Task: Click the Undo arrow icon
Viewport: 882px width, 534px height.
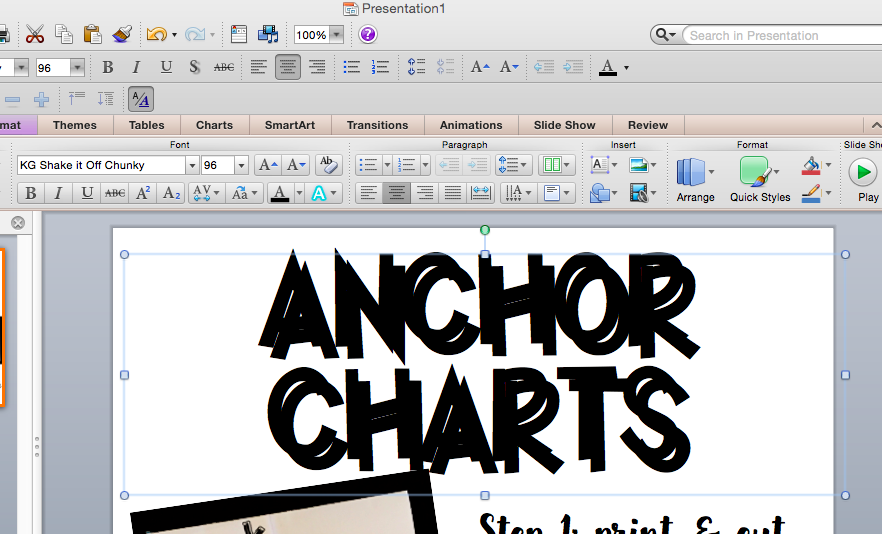Action: 156,34
